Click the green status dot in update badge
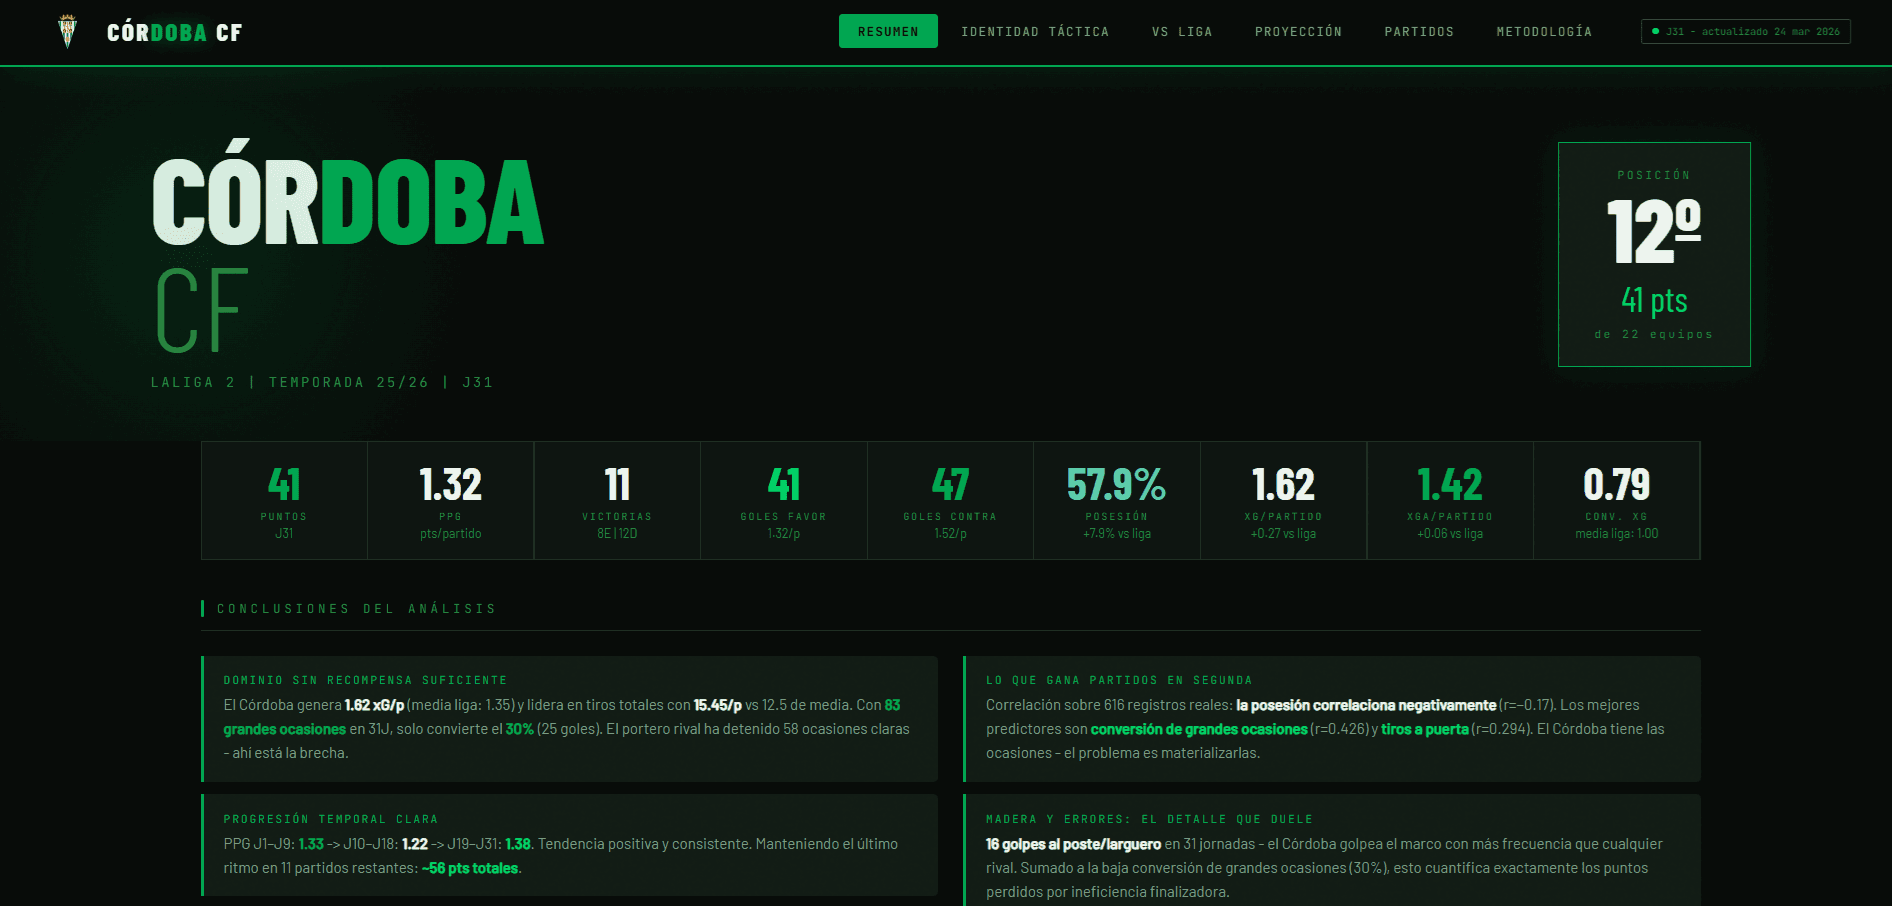1892x906 pixels. point(1656,31)
